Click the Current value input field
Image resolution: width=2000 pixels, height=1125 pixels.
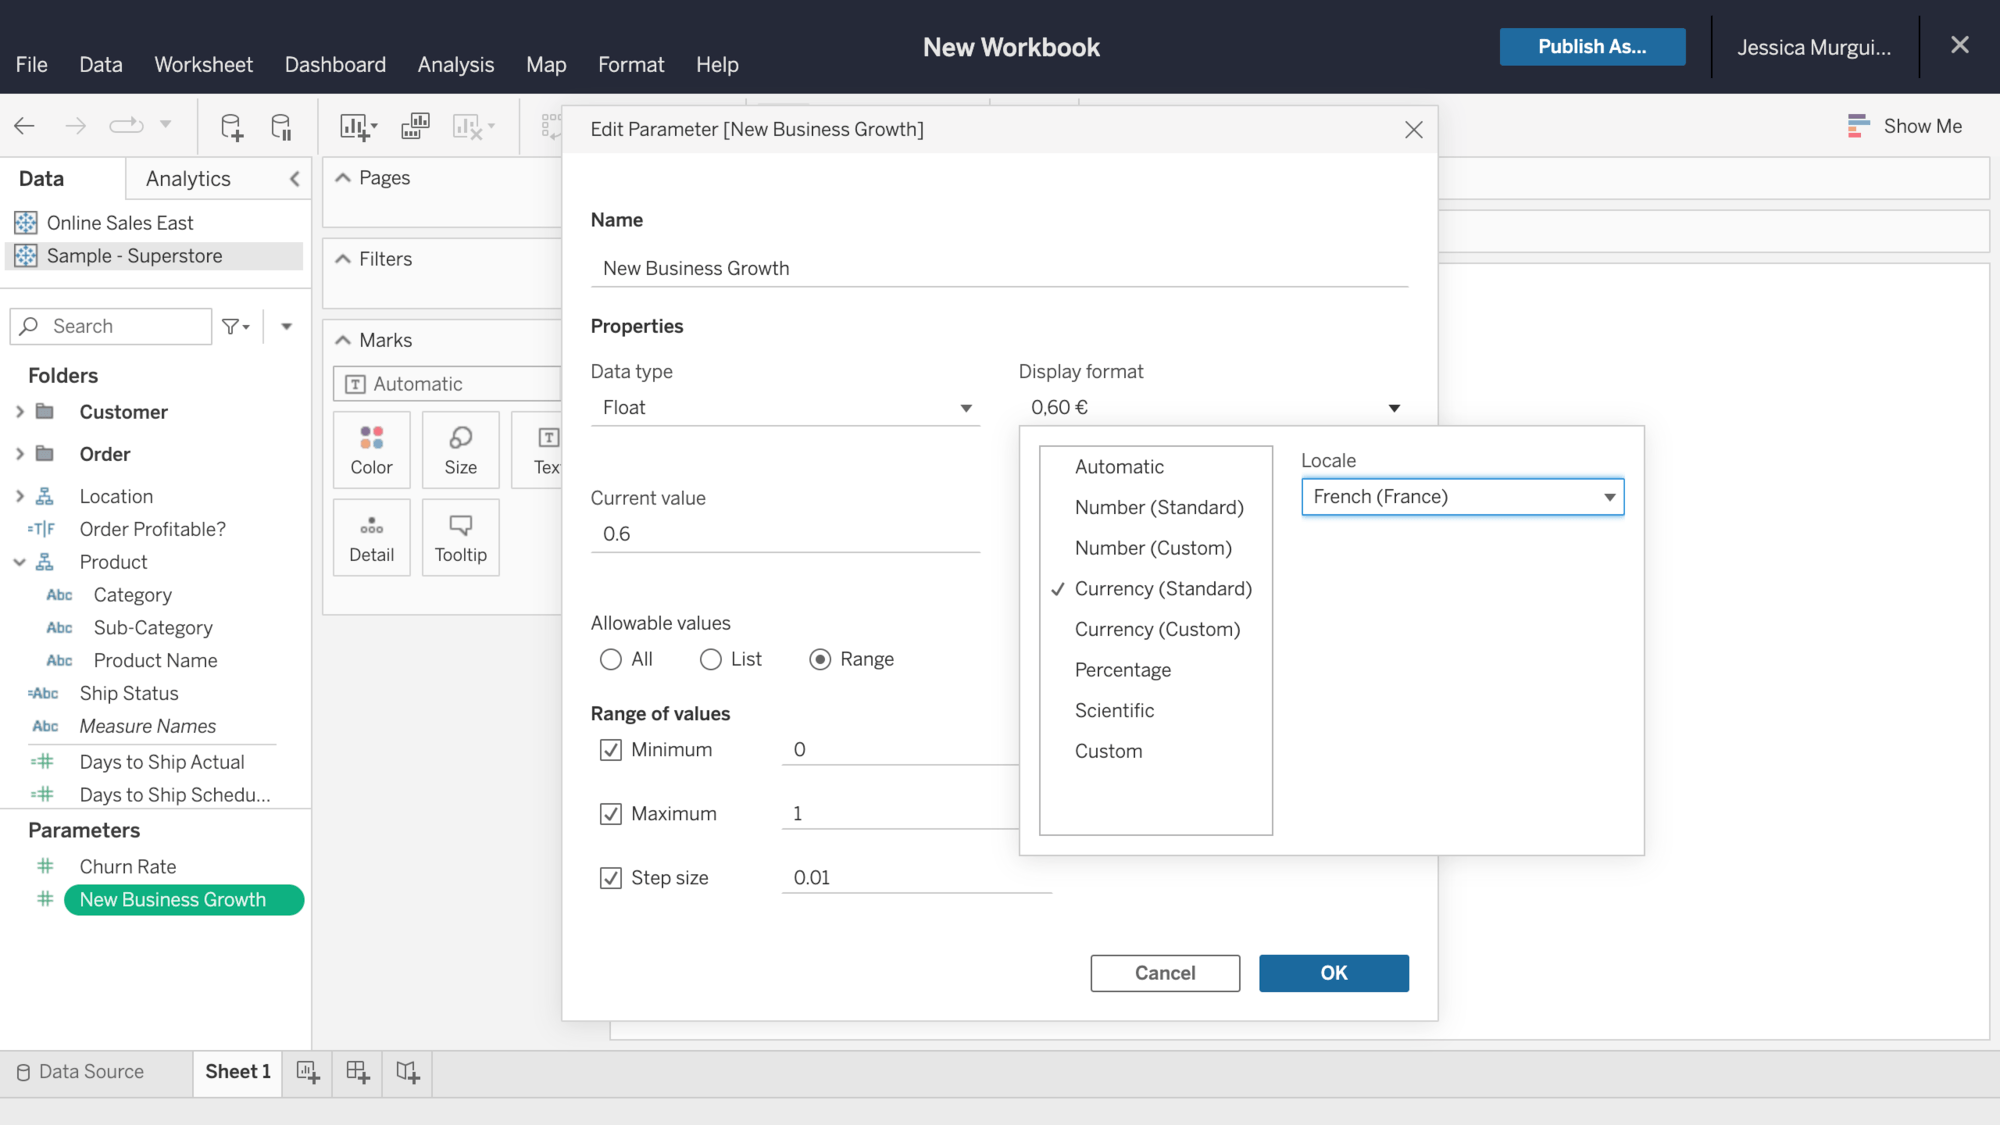coord(785,534)
